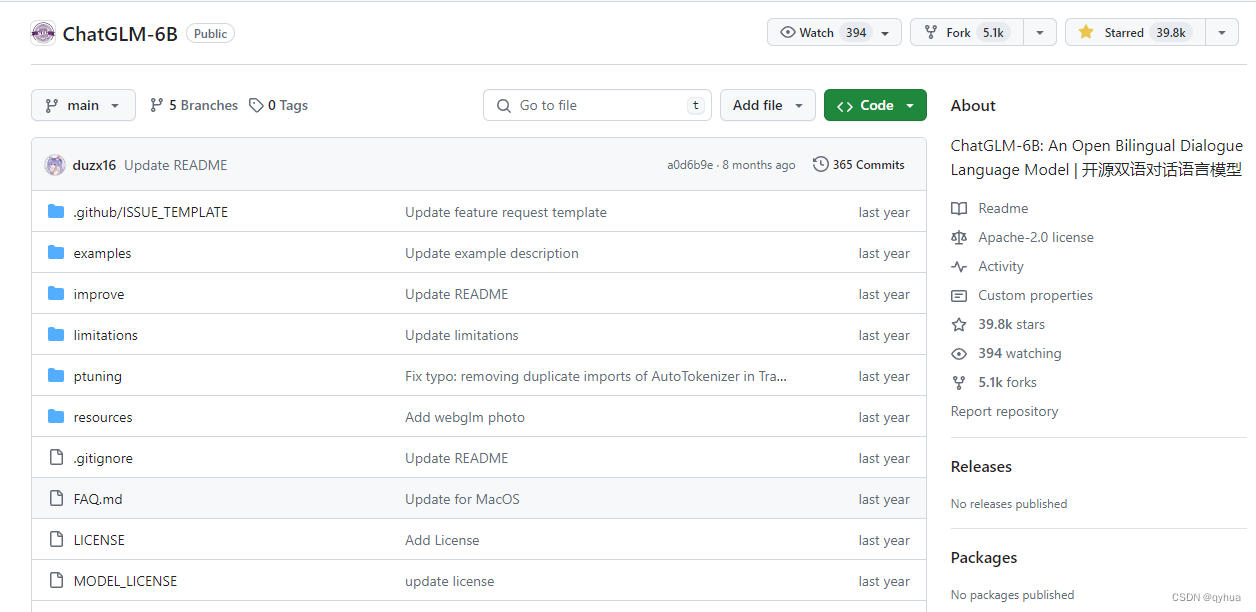Expand the Add file dropdown
The height and width of the screenshot is (612, 1256).
coord(768,105)
